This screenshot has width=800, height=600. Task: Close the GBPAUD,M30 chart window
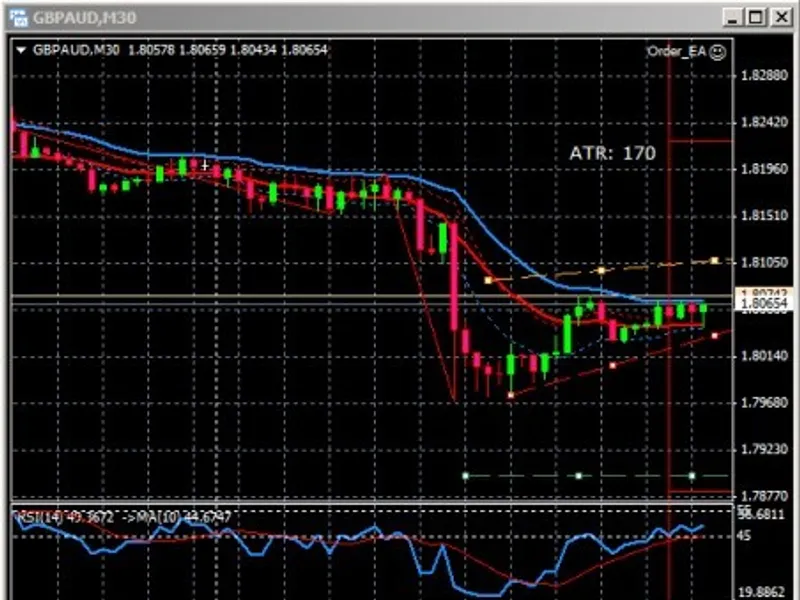tap(781, 18)
